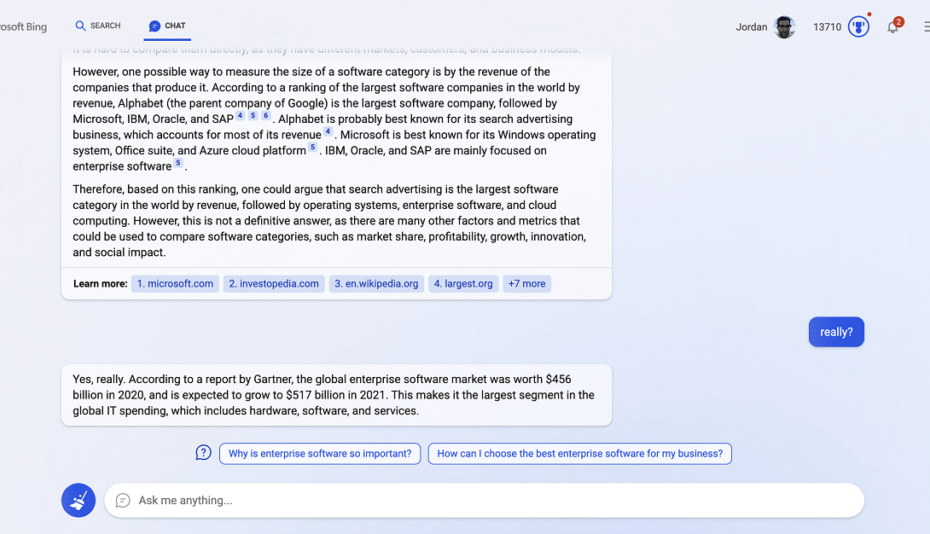Click the 'really?' user message bubble
The image size is (930, 534).
pyautogui.click(x=836, y=332)
